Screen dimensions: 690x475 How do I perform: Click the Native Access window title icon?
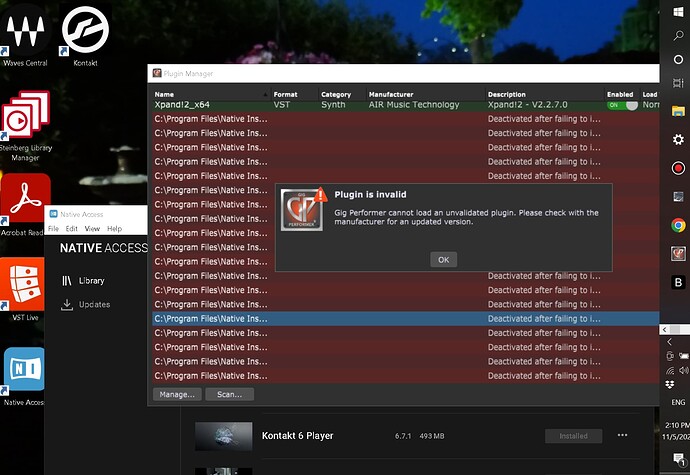(53, 214)
